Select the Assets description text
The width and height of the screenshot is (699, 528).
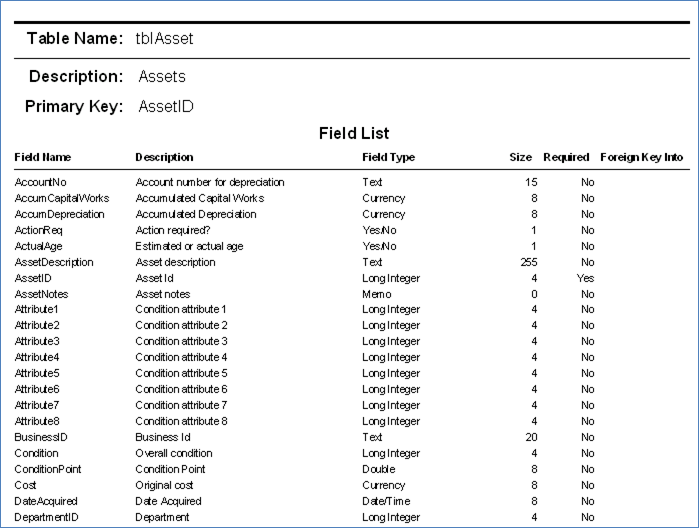(x=162, y=77)
